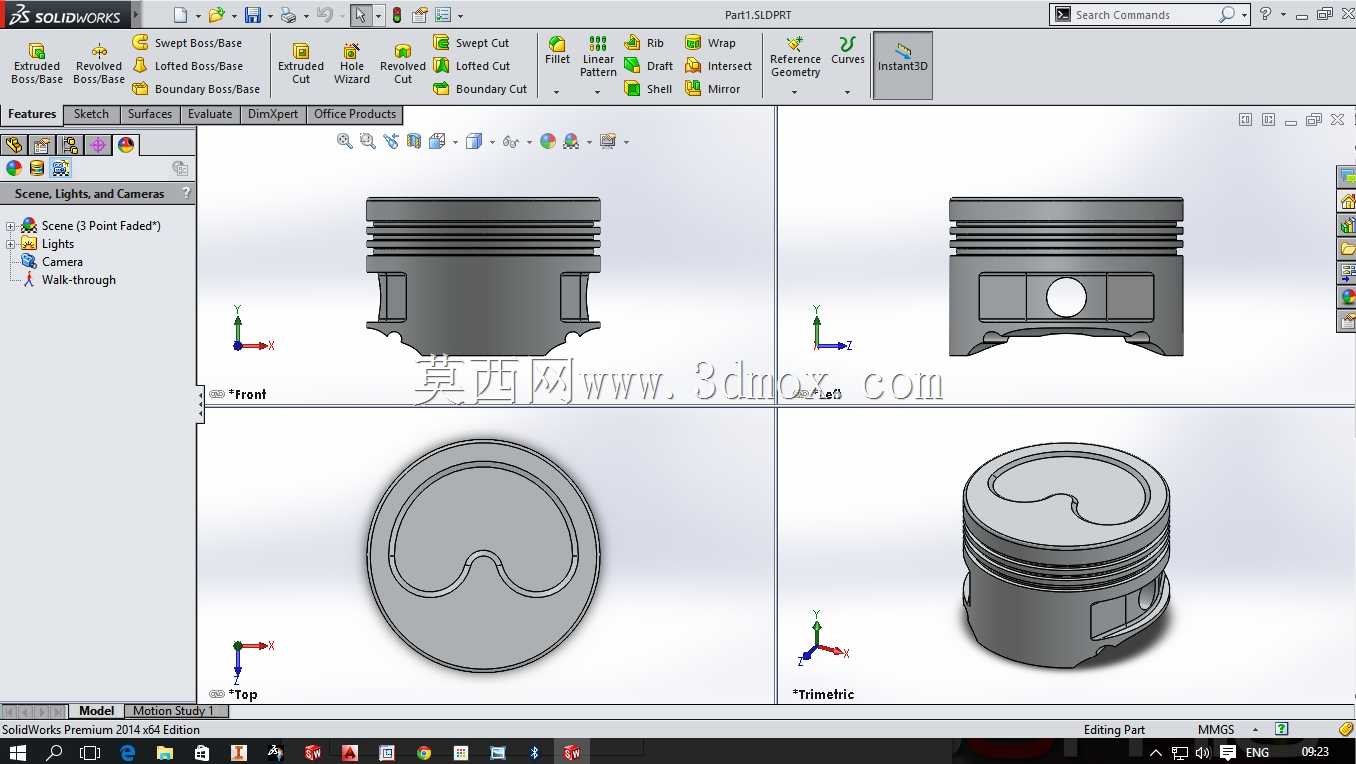Viewport: 1356px width, 764px height.
Task: Activate the Revolved Cut tool
Action: tap(403, 63)
